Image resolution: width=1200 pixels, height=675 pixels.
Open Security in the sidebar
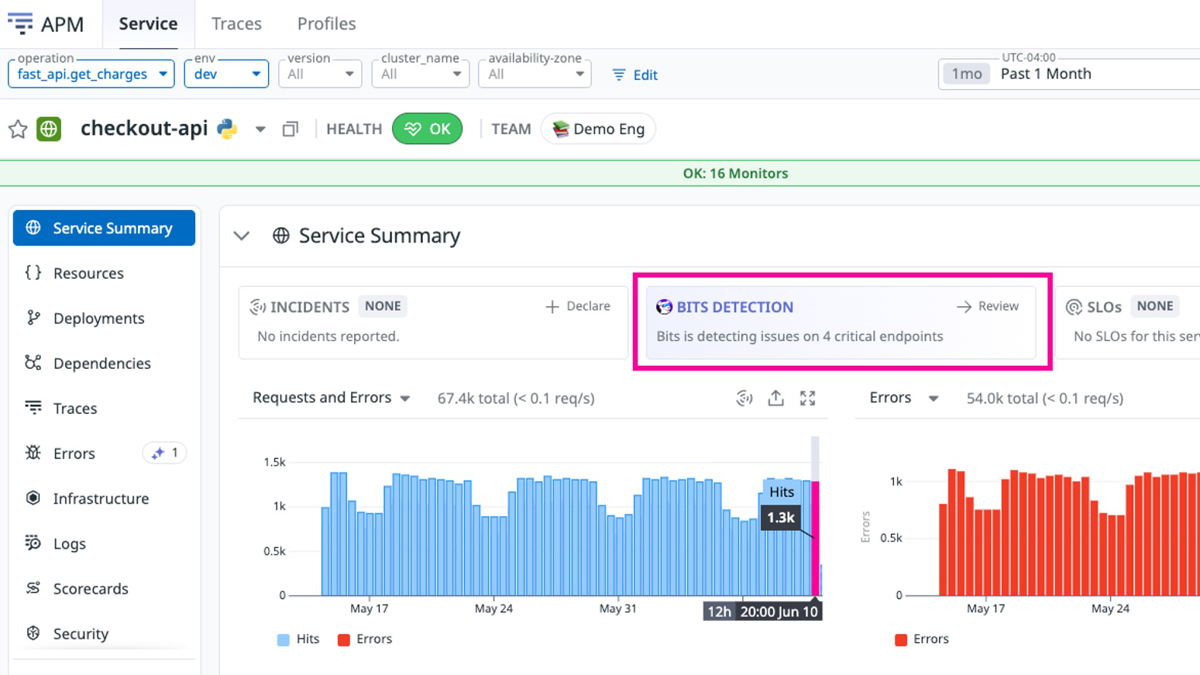coord(104,633)
